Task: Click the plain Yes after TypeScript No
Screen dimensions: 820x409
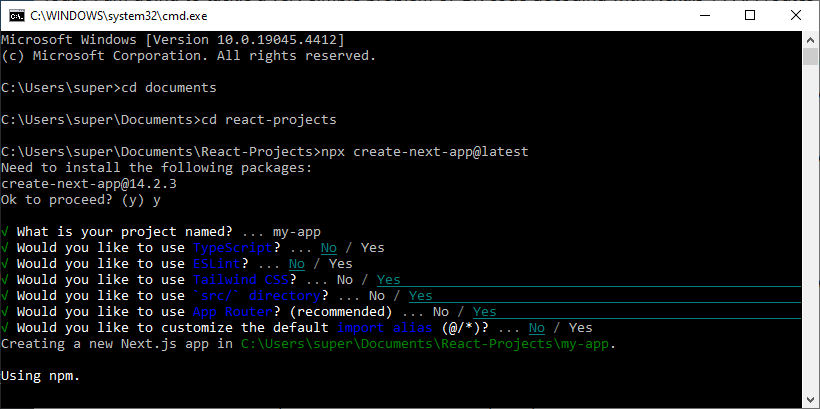Action: click(372, 247)
